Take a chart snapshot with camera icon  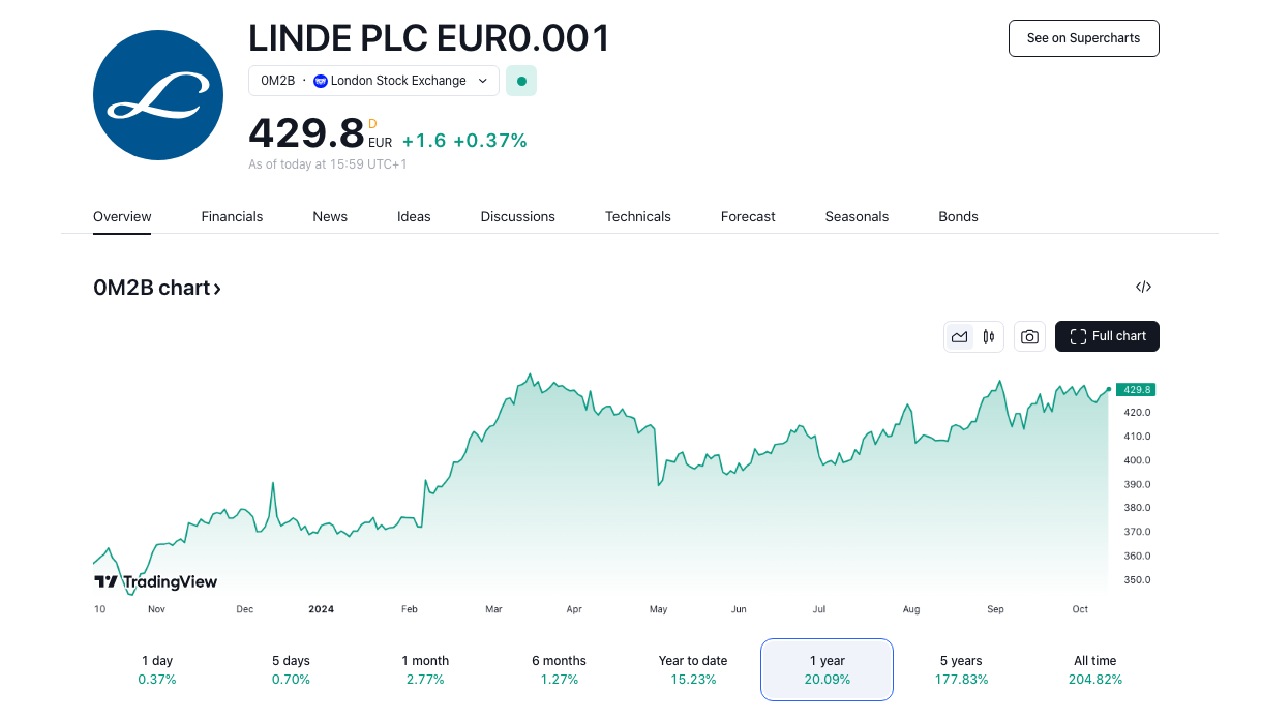point(1030,337)
